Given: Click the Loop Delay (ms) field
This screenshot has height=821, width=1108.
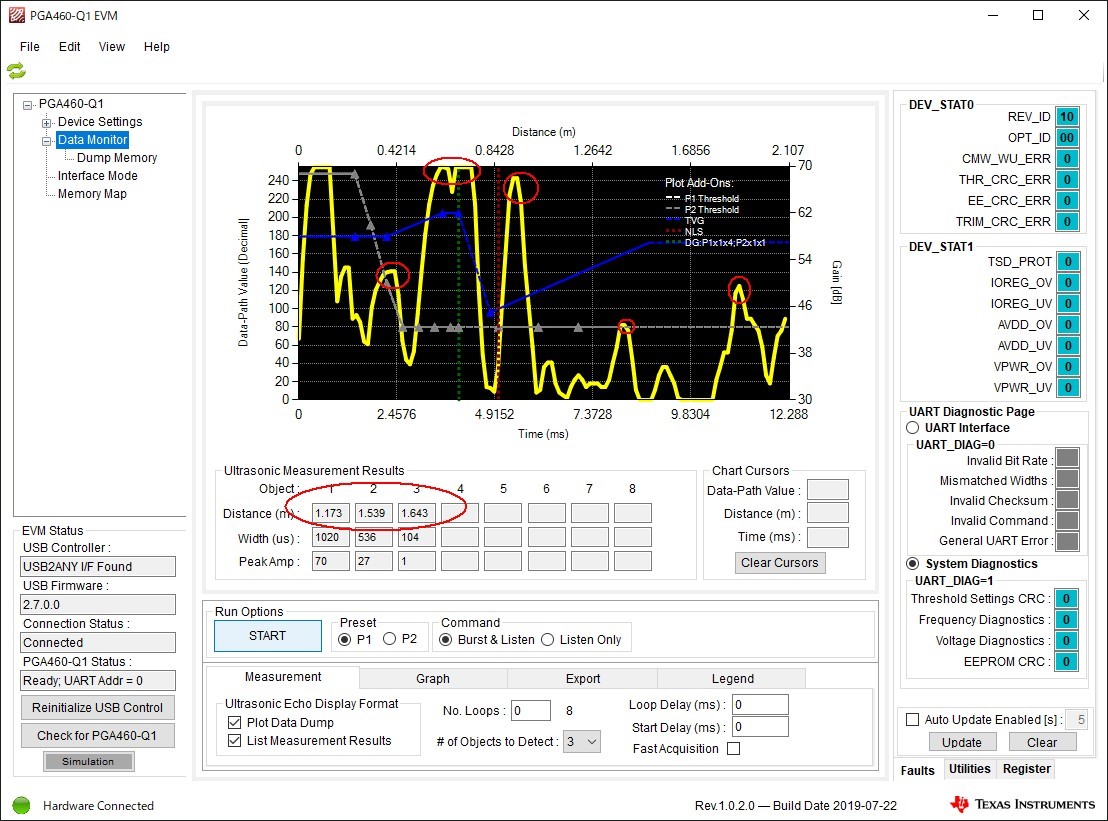Looking at the screenshot, I should (x=760, y=704).
